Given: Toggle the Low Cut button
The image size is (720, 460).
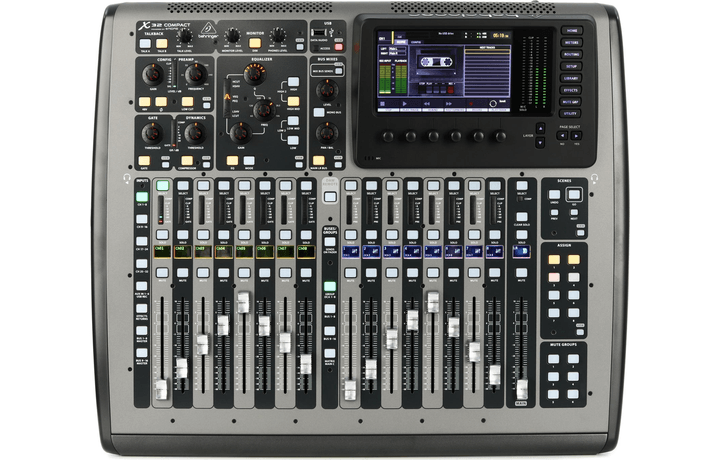Looking at the screenshot, I should pos(187,101).
